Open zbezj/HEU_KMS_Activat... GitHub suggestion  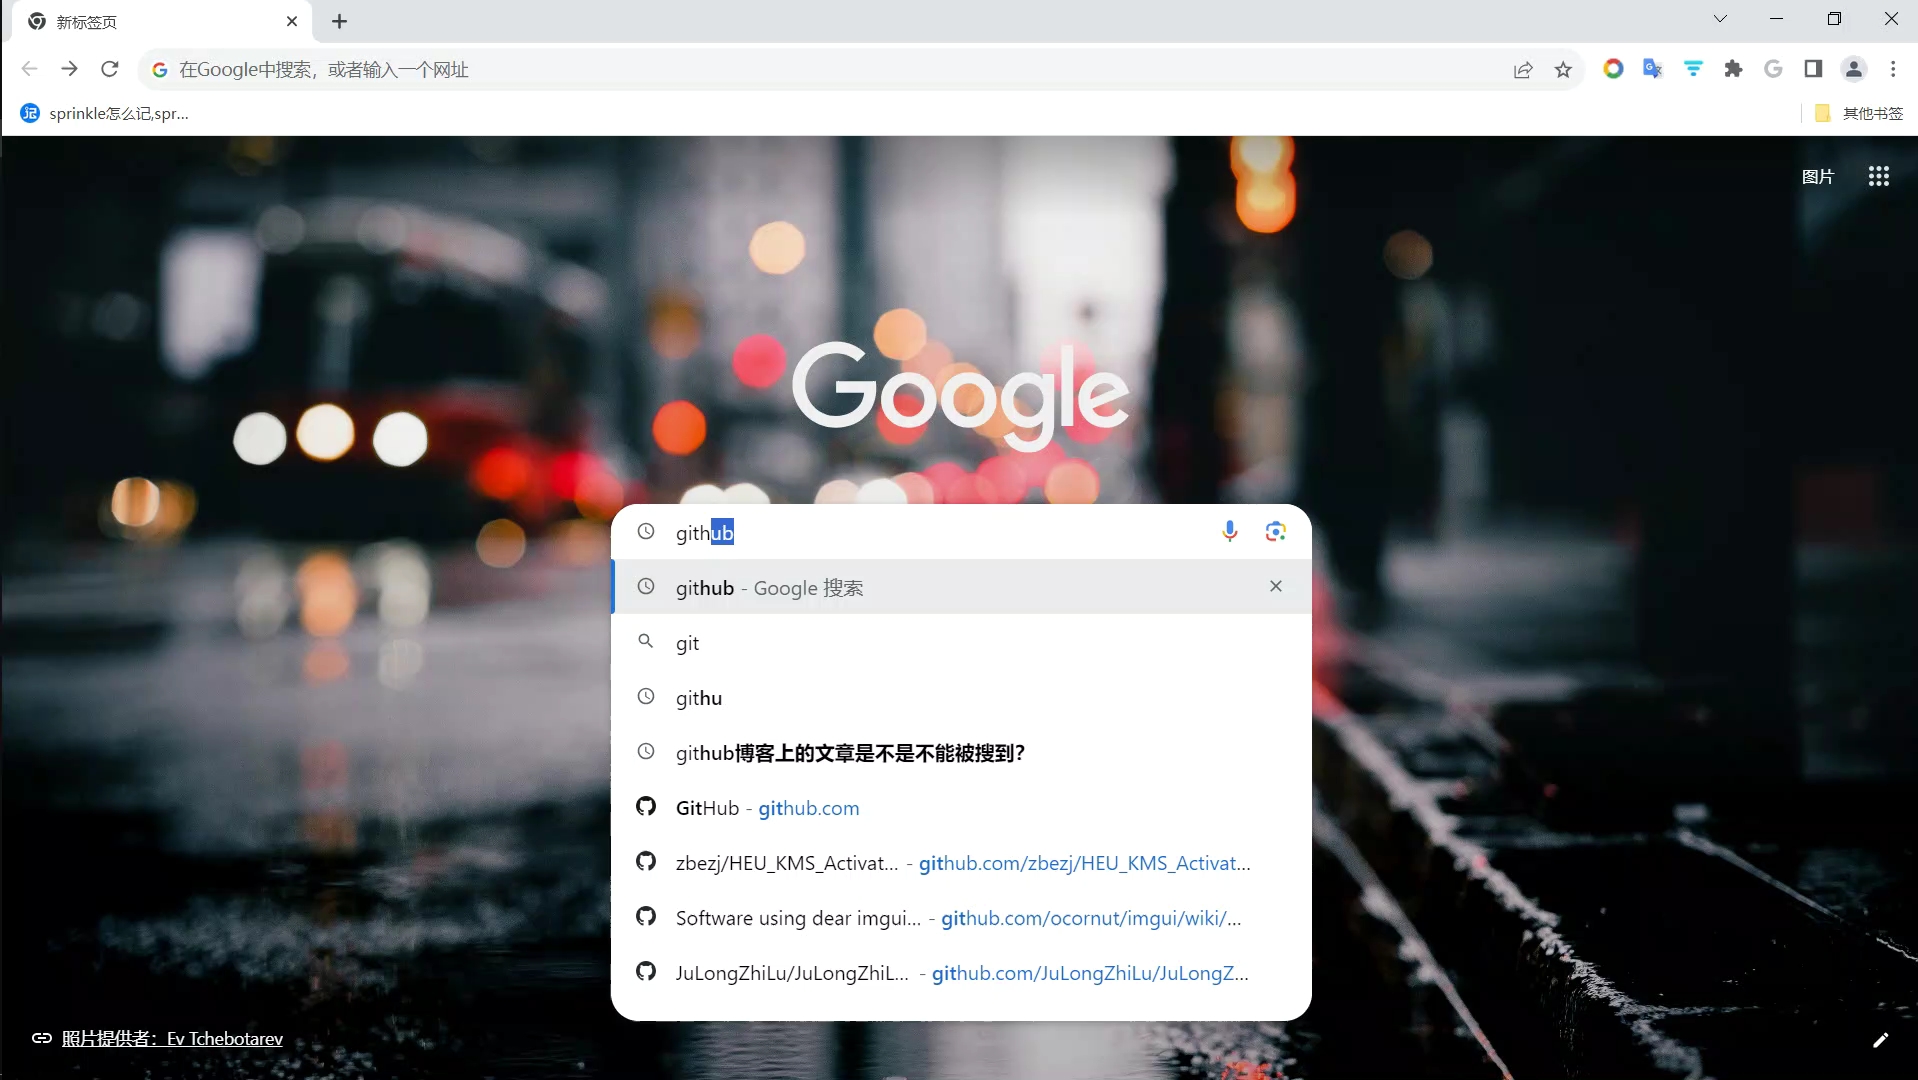[x=961, y=862]
